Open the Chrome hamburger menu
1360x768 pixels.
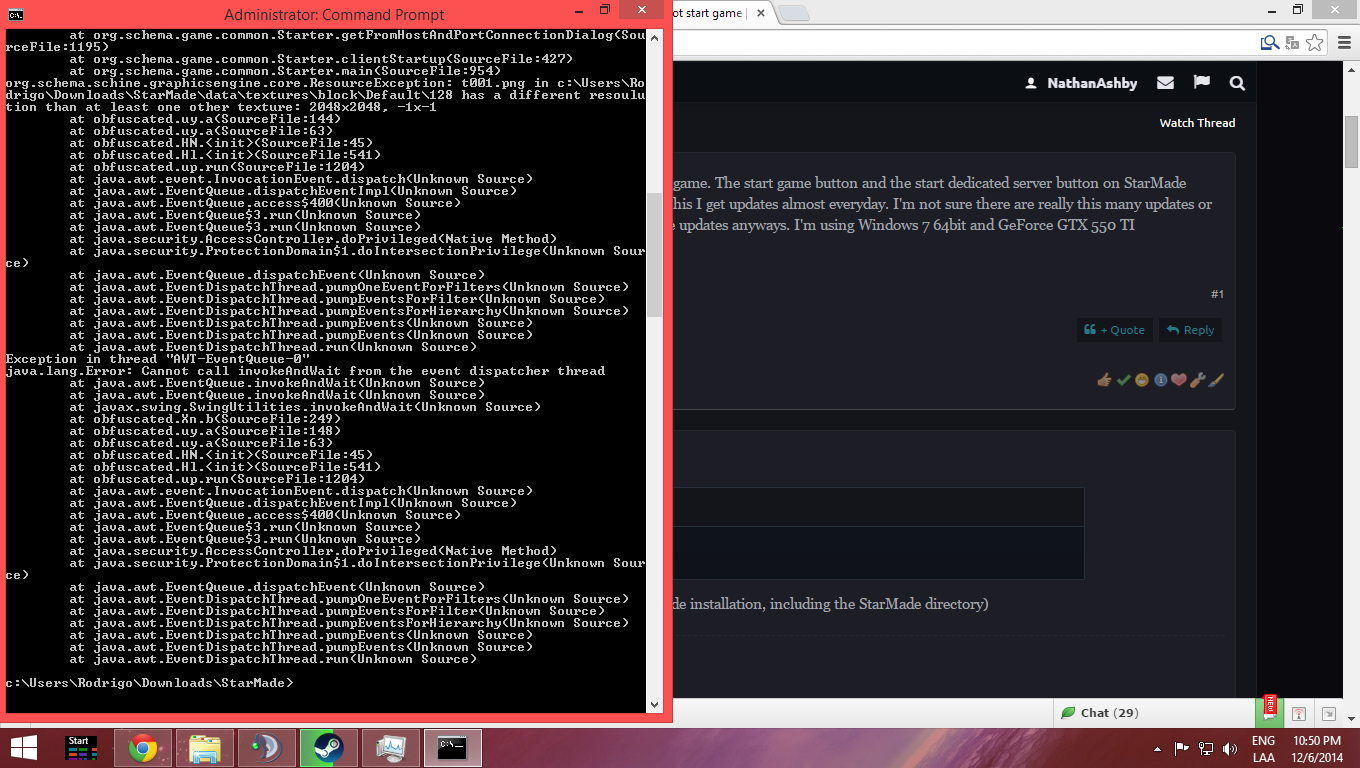click(x=1342, y=42)
